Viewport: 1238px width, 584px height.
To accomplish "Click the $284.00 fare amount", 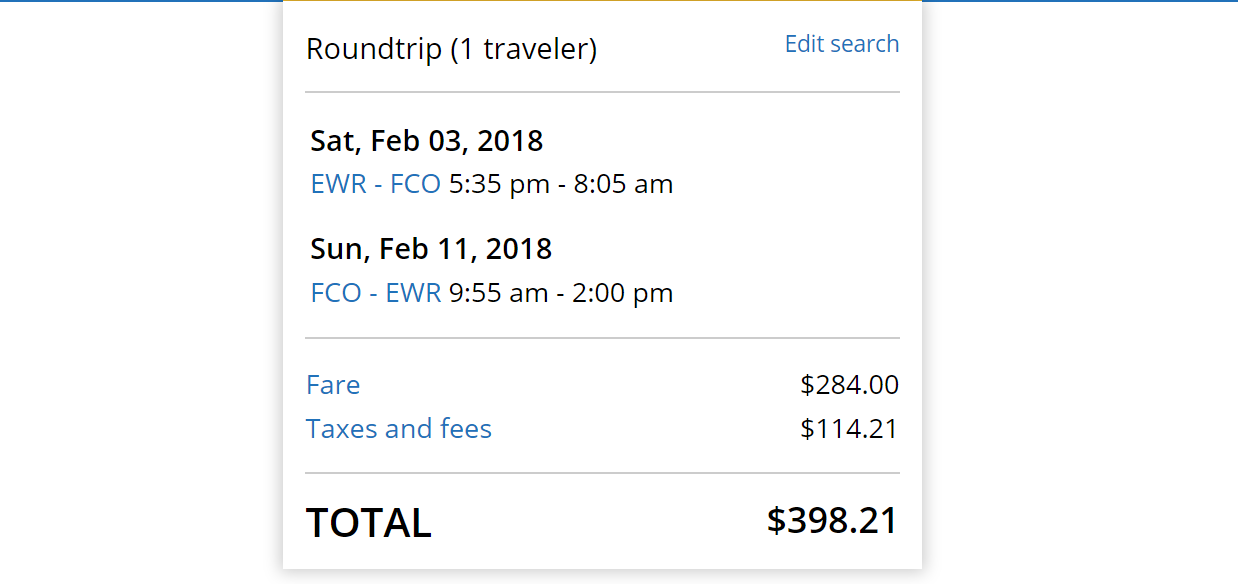I will tap(849, 385).
